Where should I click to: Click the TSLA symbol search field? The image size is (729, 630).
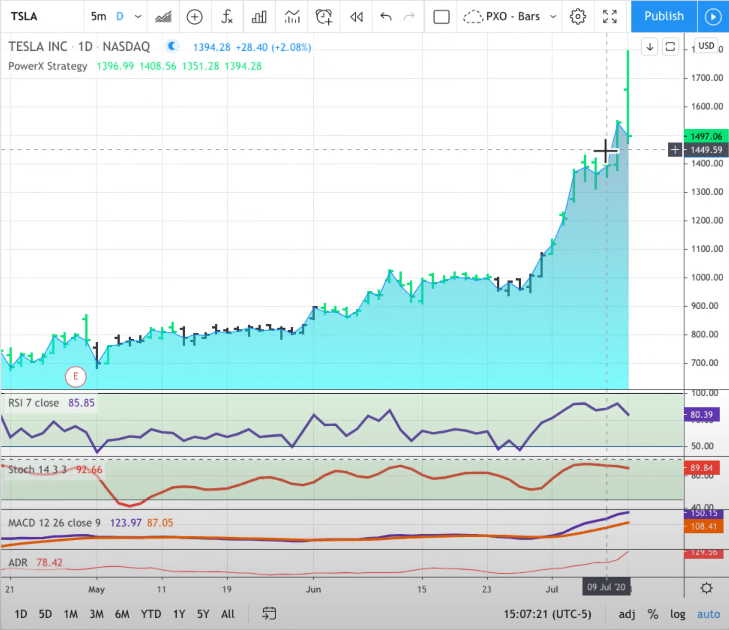24,17
